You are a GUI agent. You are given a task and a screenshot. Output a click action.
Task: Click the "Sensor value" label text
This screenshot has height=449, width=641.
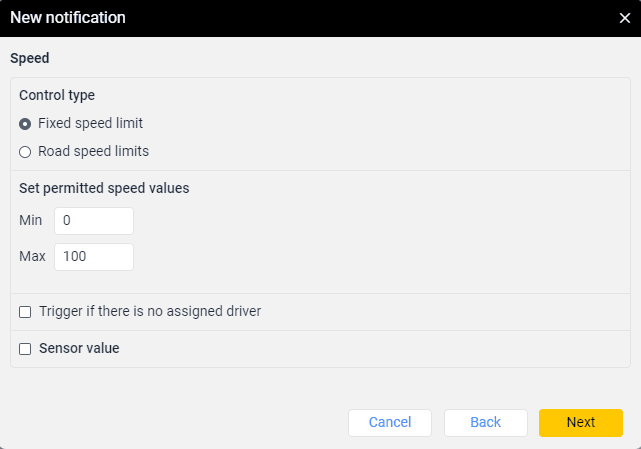tap(79, 349)
